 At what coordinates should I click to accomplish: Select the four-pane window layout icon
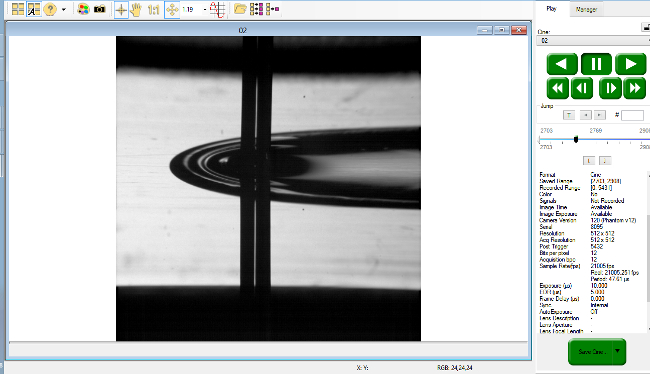tap(18, 9)
